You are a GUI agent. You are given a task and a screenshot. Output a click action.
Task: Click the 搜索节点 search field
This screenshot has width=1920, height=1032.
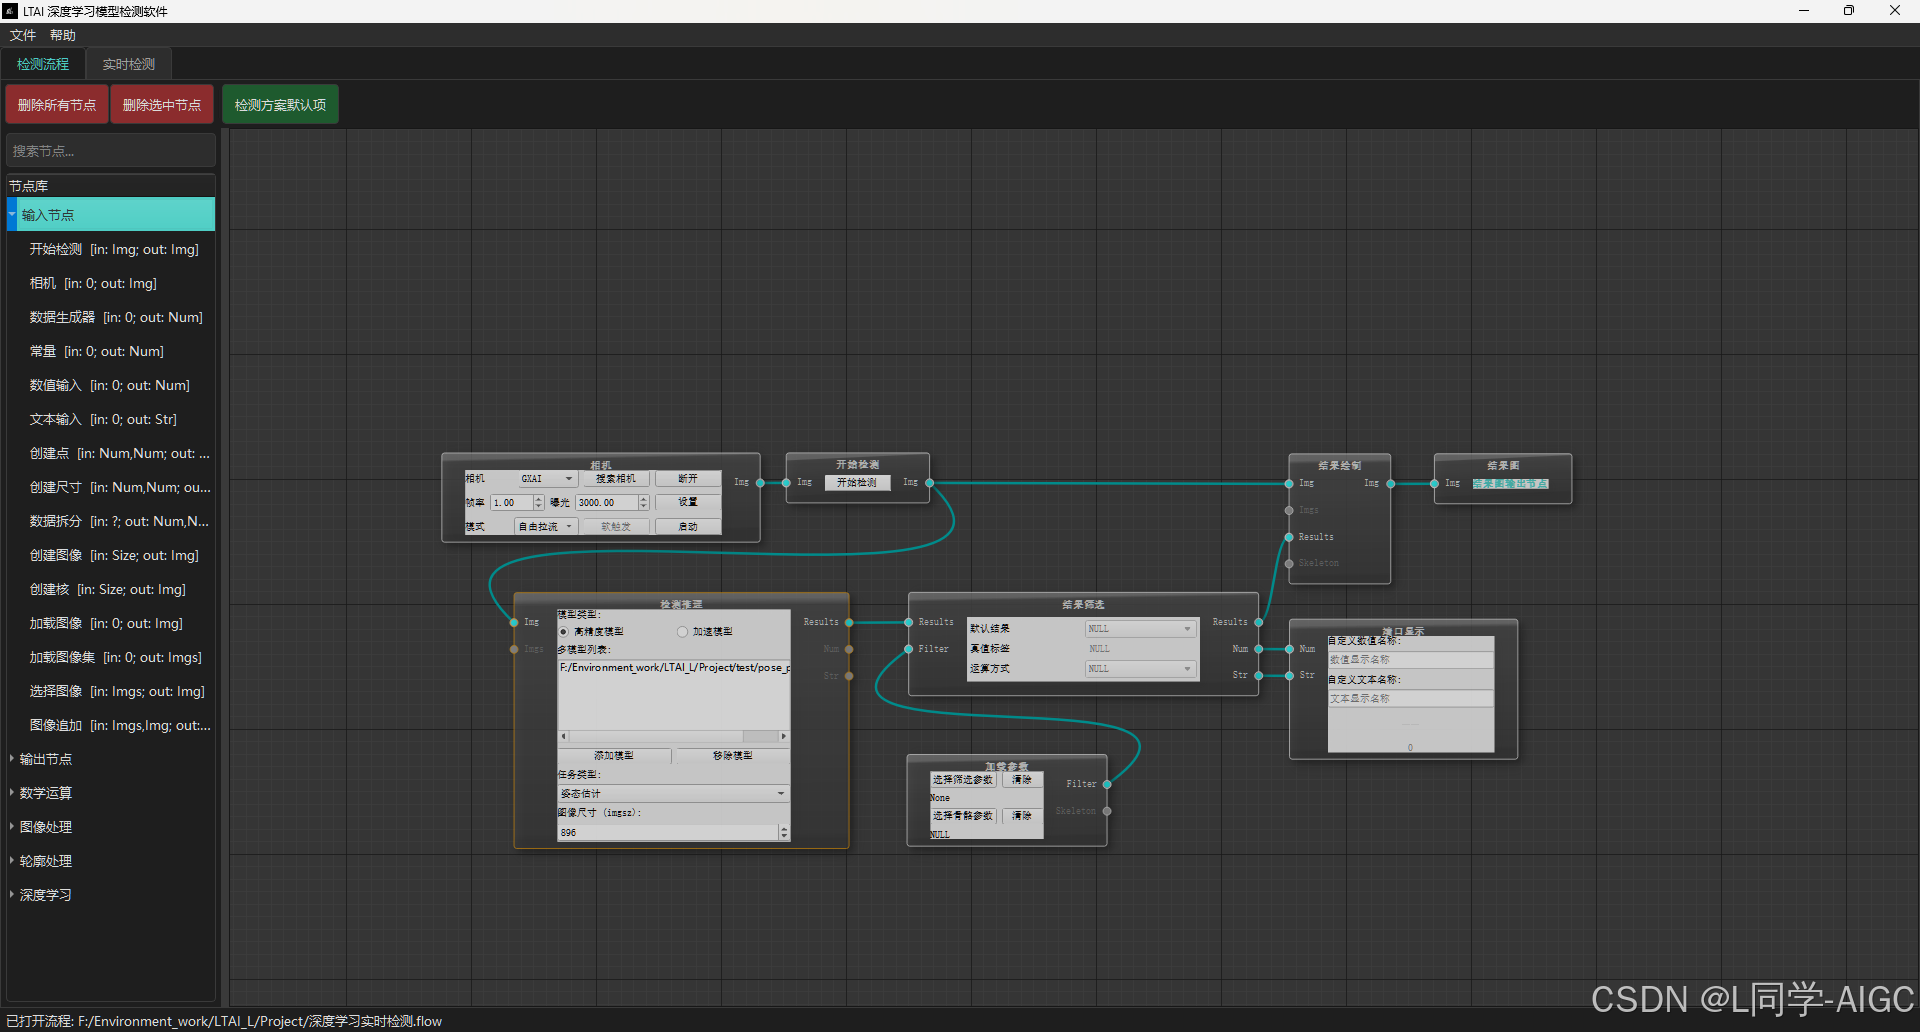(111, 151)
